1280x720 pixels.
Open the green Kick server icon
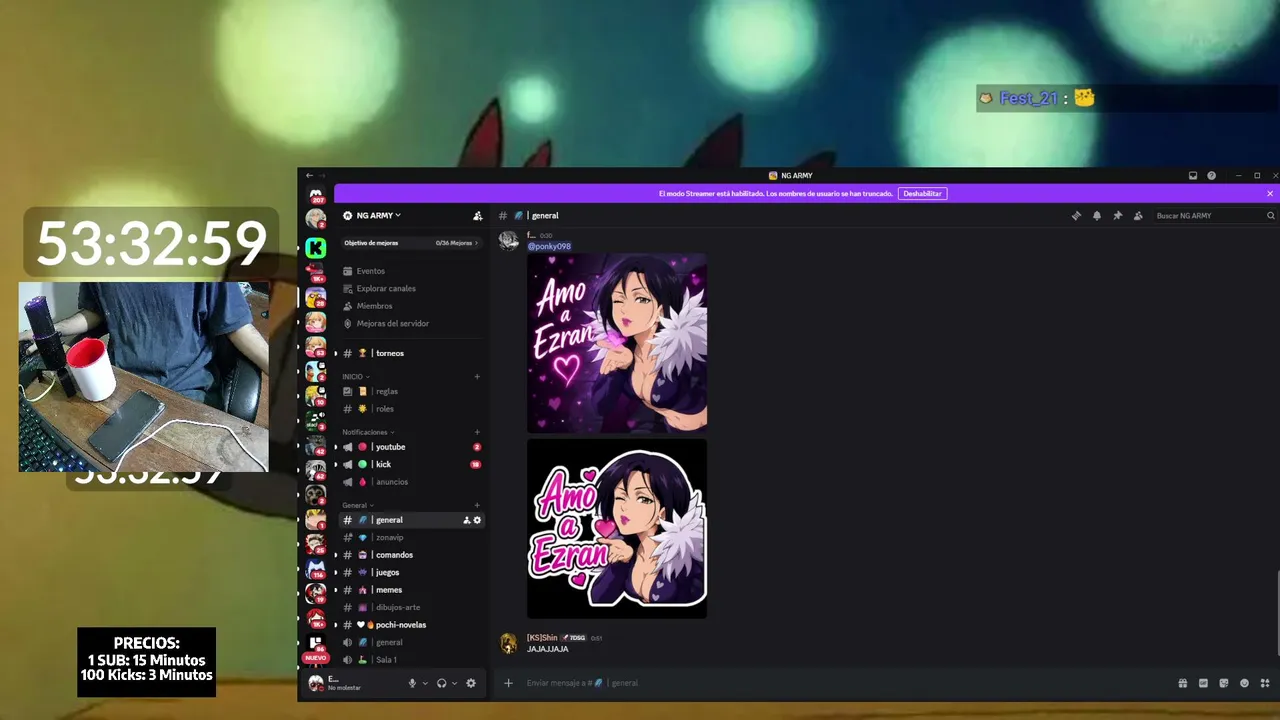[x=316, y=248]
